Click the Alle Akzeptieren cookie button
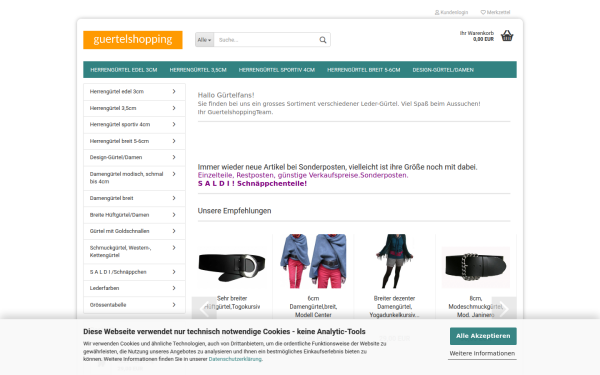Viewport: 600px width, 375px height. tap(483, 336)
